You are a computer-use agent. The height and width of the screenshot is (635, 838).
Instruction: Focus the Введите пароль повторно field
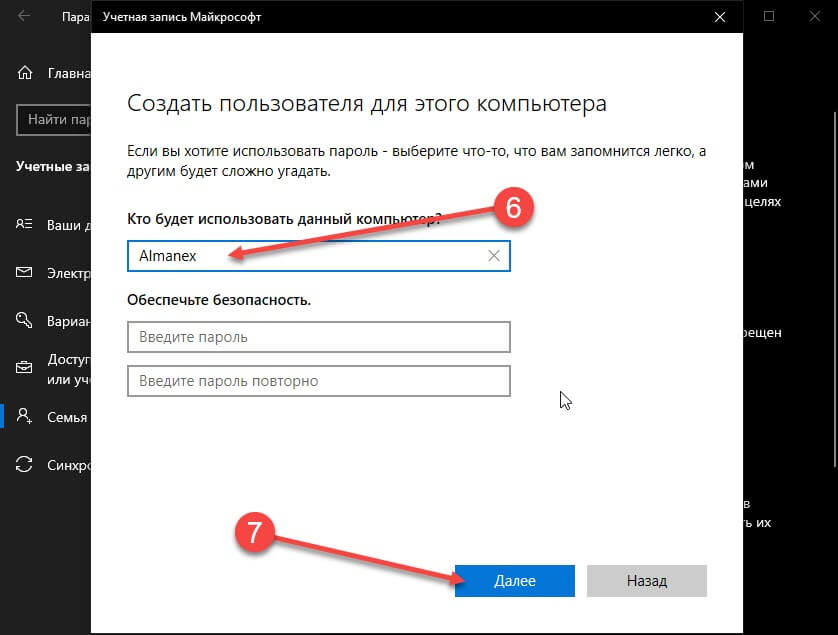[x=319, y=381]
